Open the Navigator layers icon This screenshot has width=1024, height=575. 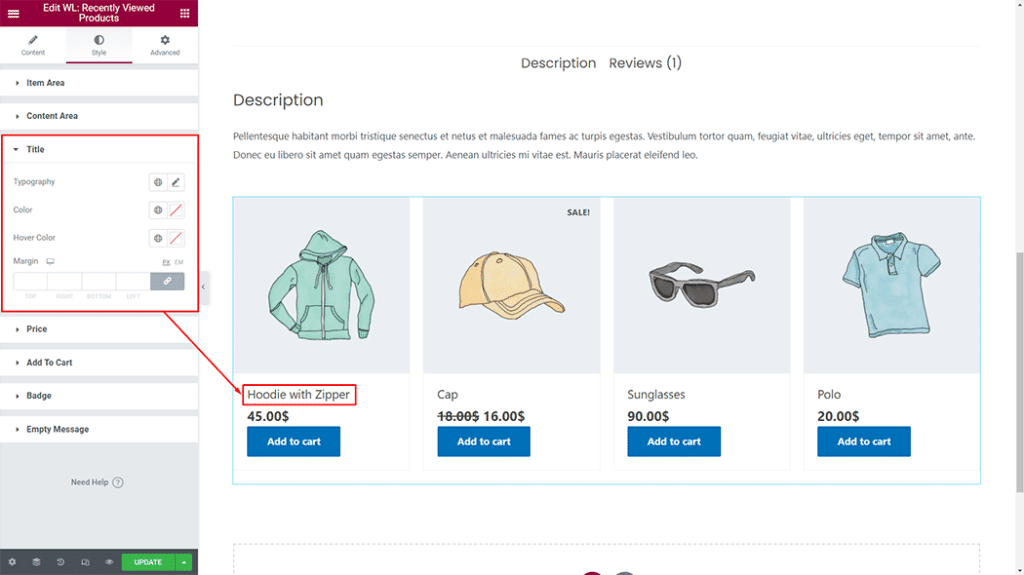(x=36, y=562)
